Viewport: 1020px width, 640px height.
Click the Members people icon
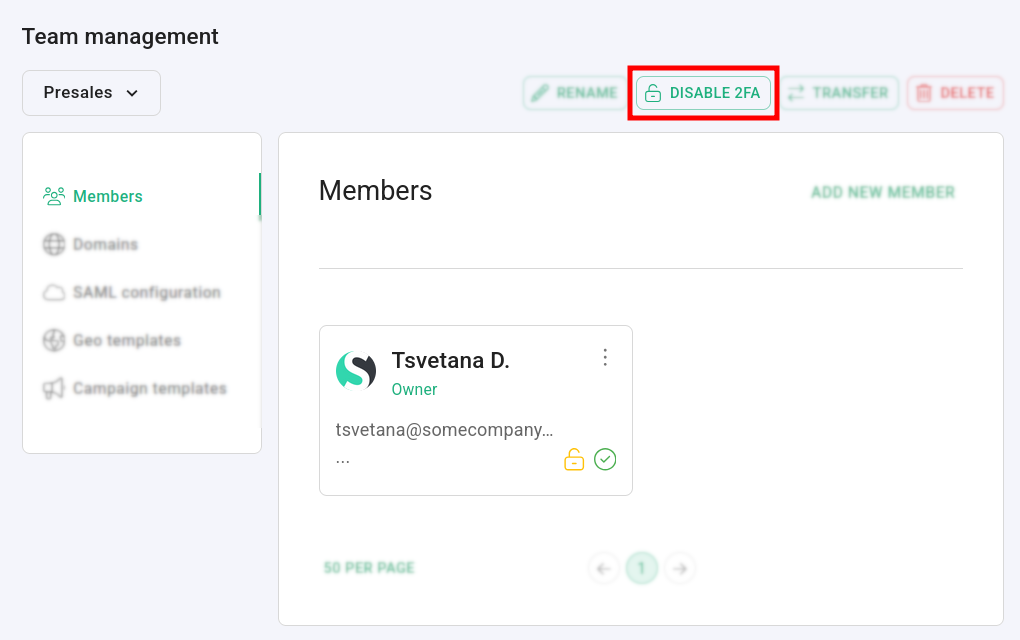point(54,196)
